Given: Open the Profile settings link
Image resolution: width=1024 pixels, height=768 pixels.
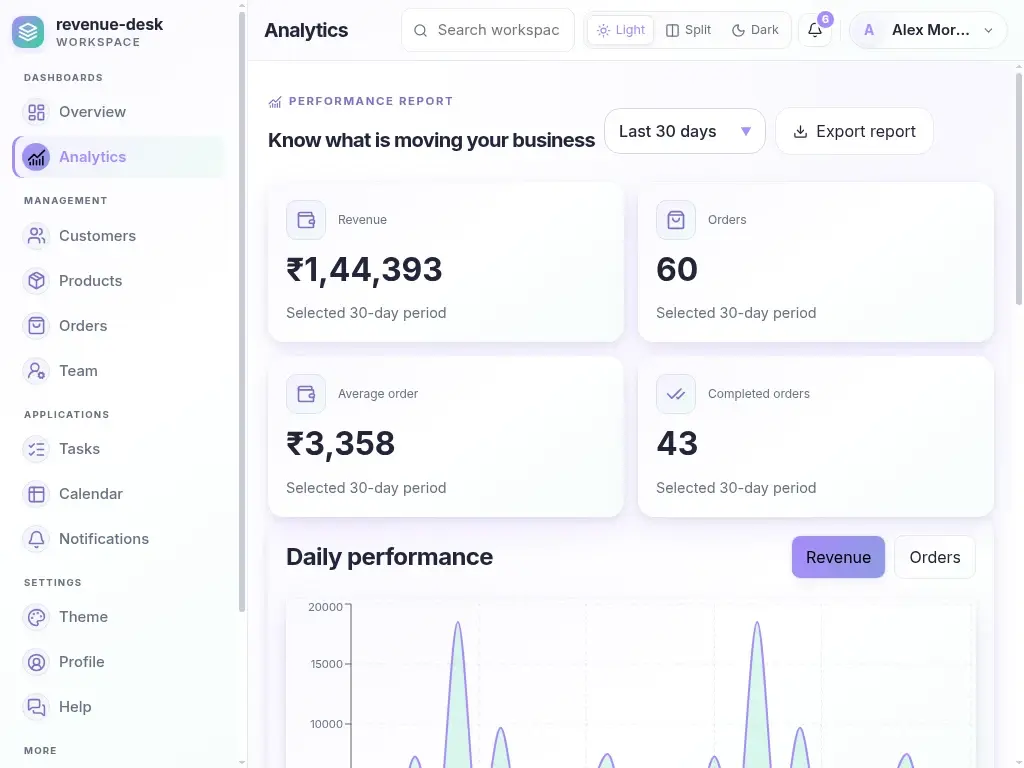Looking at the screenshot, I should point(118,662).
